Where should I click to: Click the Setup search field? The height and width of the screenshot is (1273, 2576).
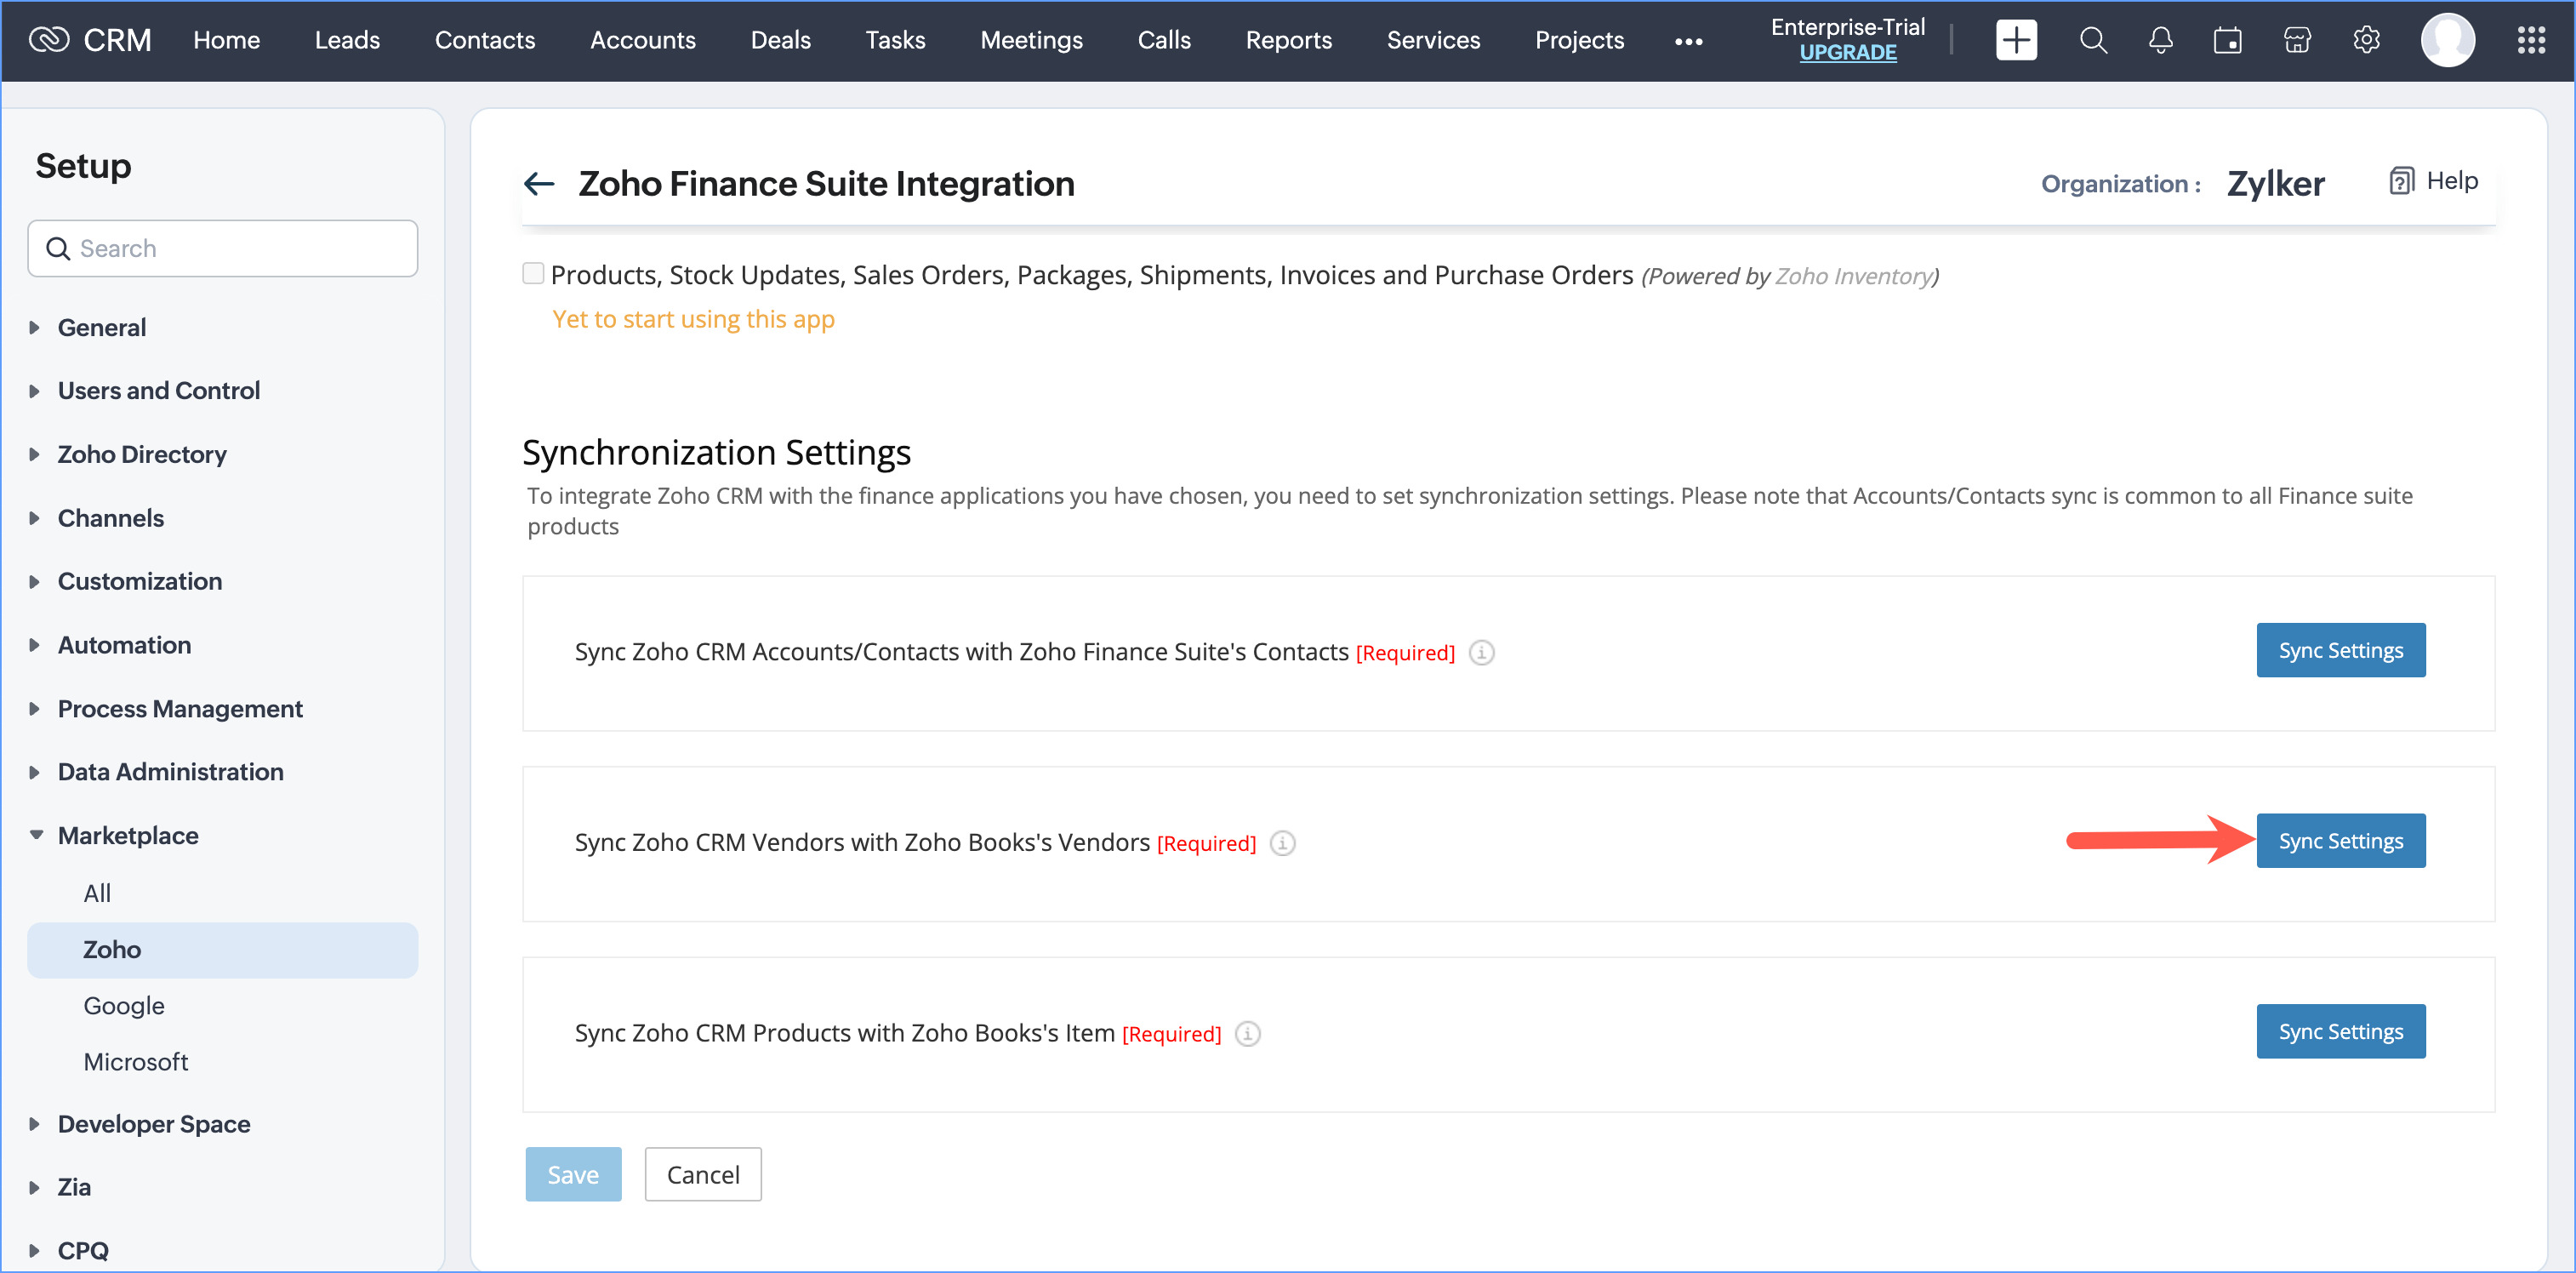point(223,248)
